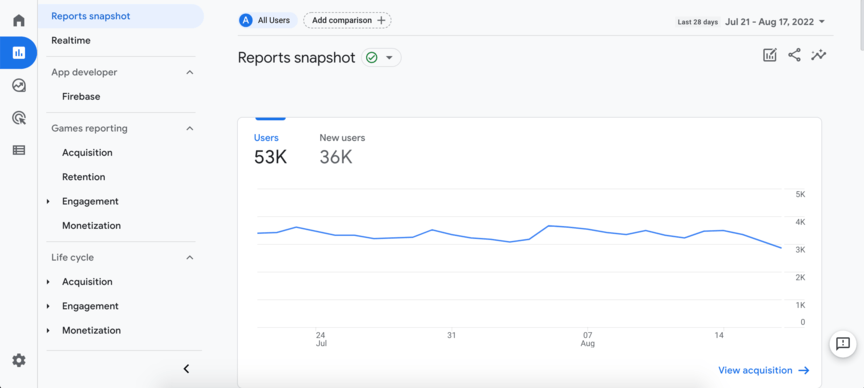Open the Firebase report
Image resolution: width=864 pixels, height=388 pixels.
(x=81, y=96)
